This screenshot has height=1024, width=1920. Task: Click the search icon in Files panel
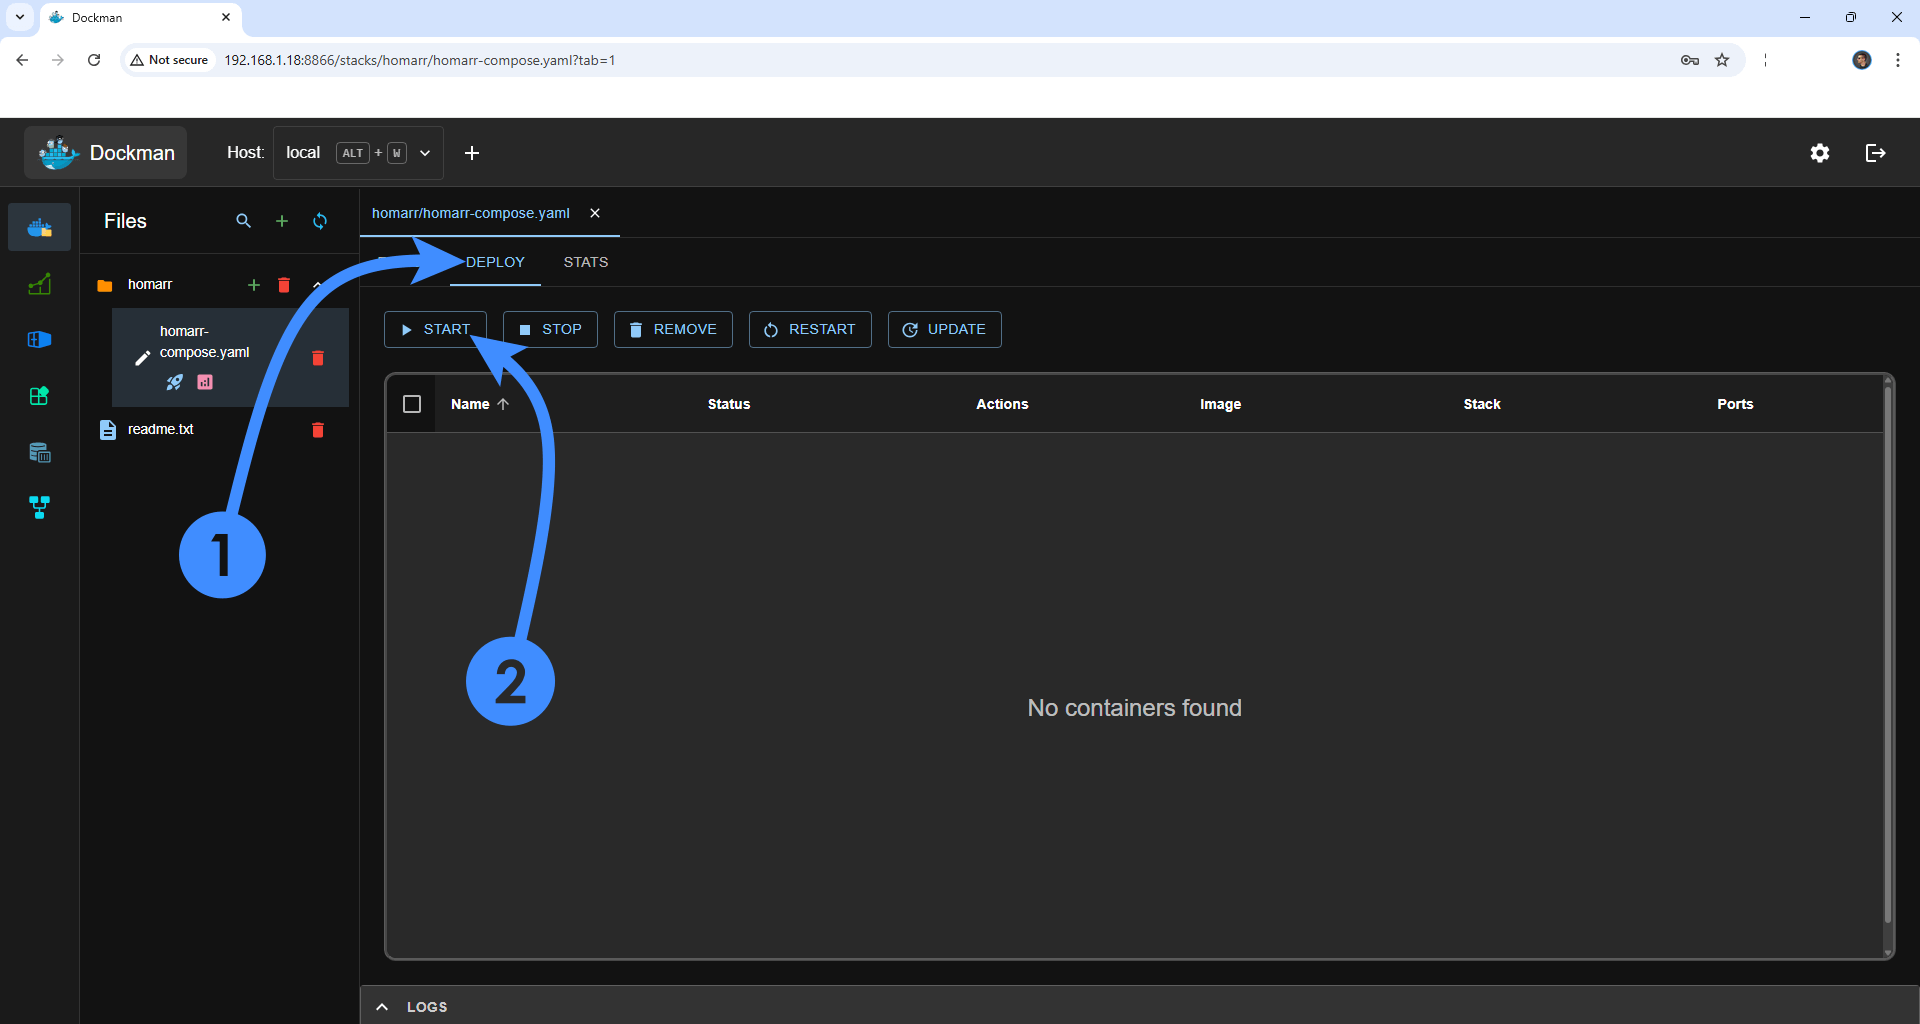[x=243, y=221]
